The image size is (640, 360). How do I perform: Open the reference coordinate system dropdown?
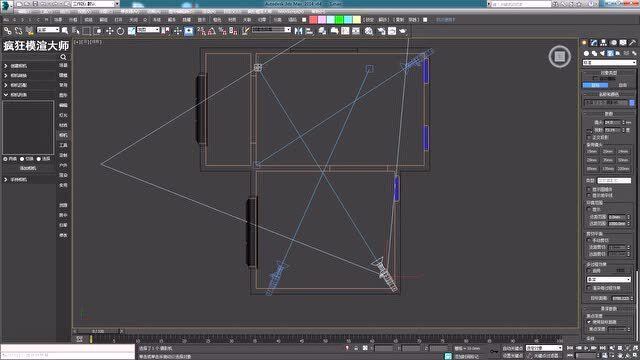coord(148,30)
